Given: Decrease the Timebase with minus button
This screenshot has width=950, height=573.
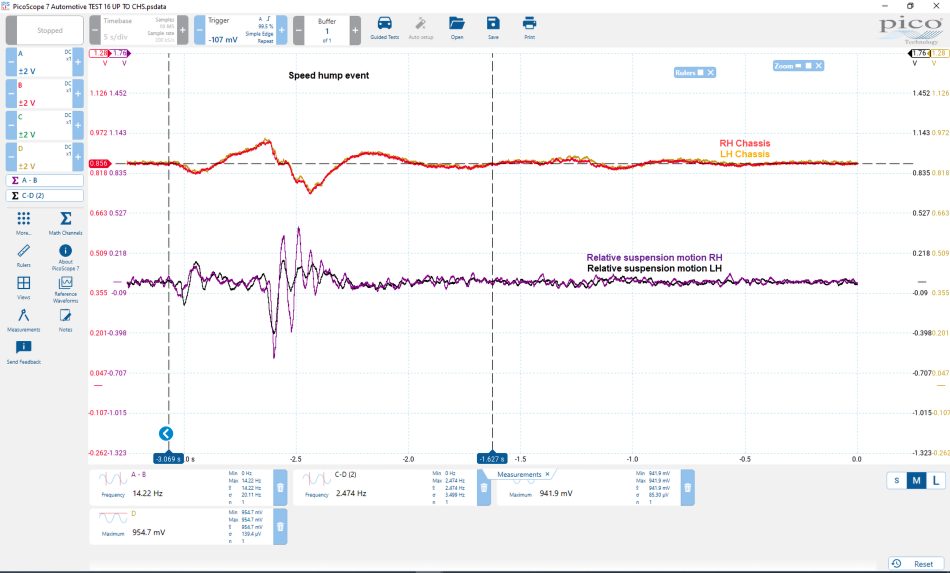Looking at the screenshot, I should 95,30.
